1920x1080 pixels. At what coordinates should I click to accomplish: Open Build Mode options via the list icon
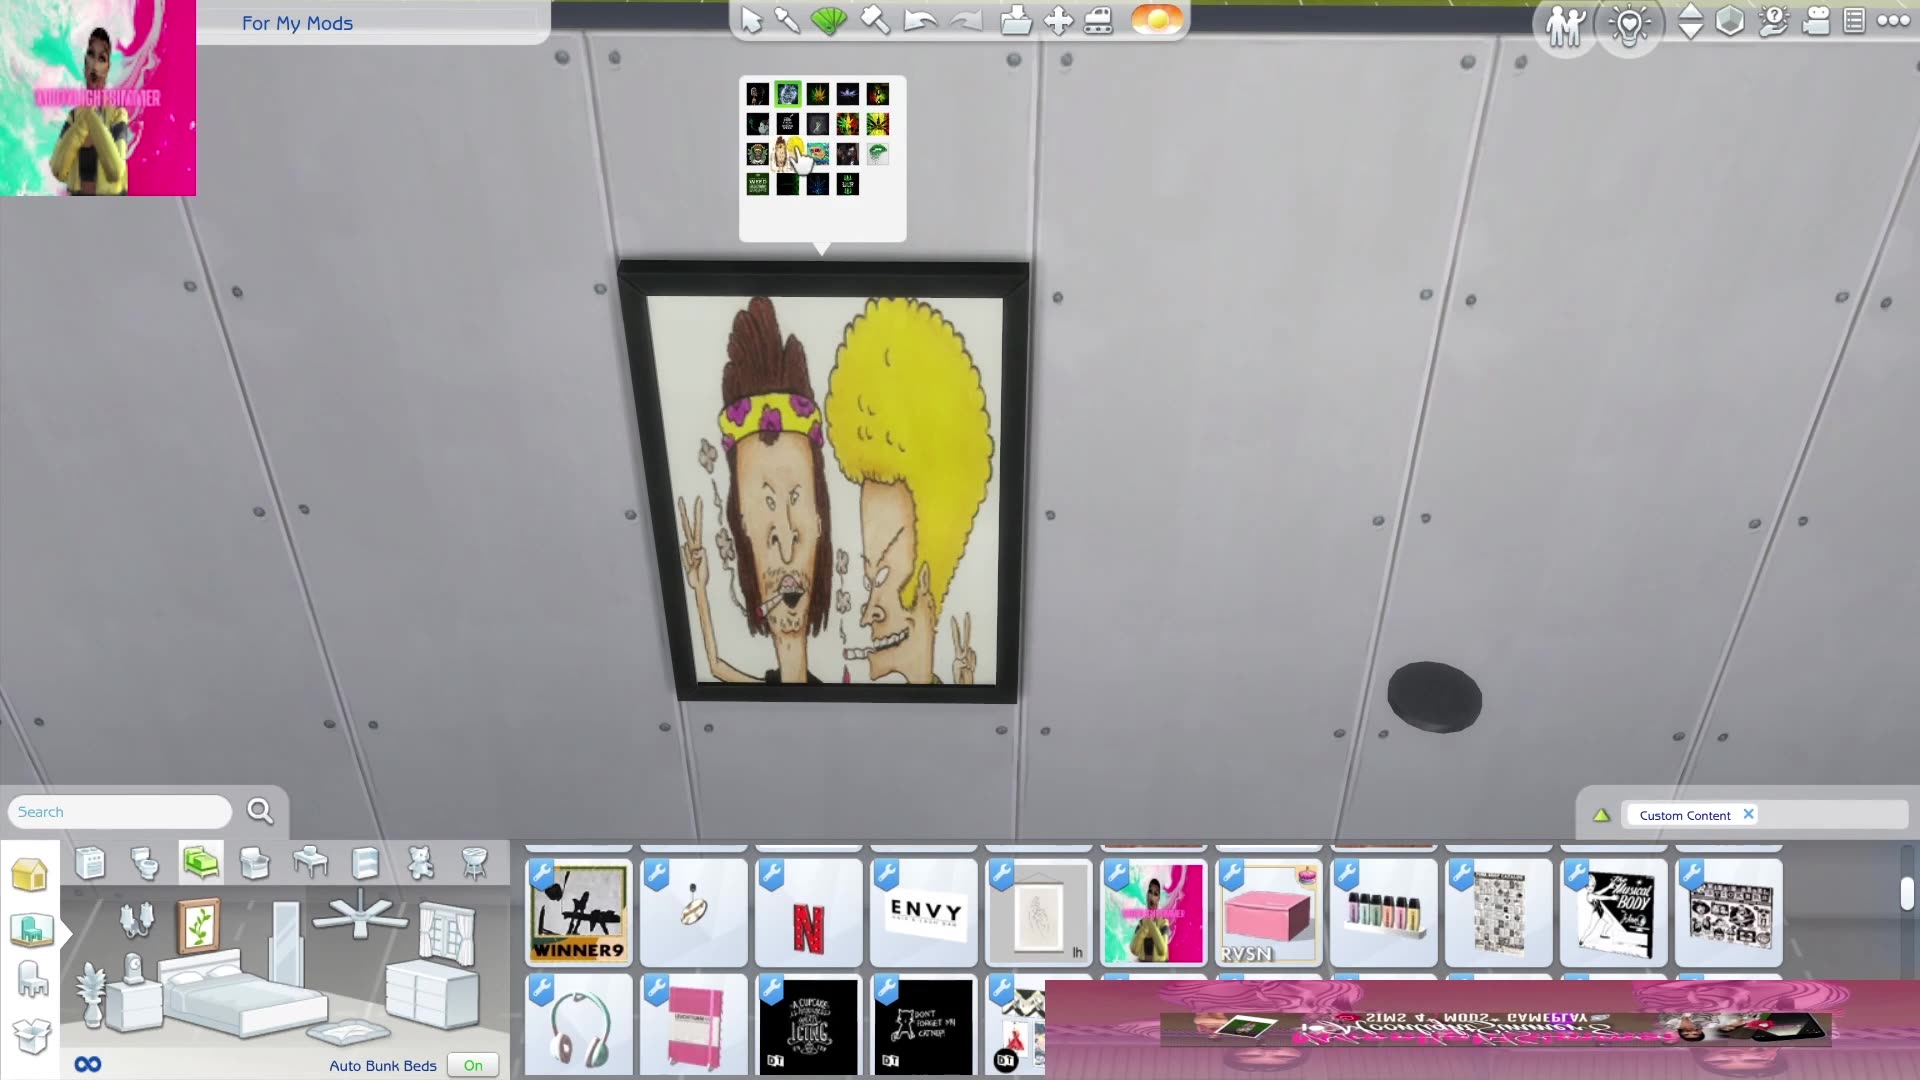pyautogui.click(x=1855, y=22)
